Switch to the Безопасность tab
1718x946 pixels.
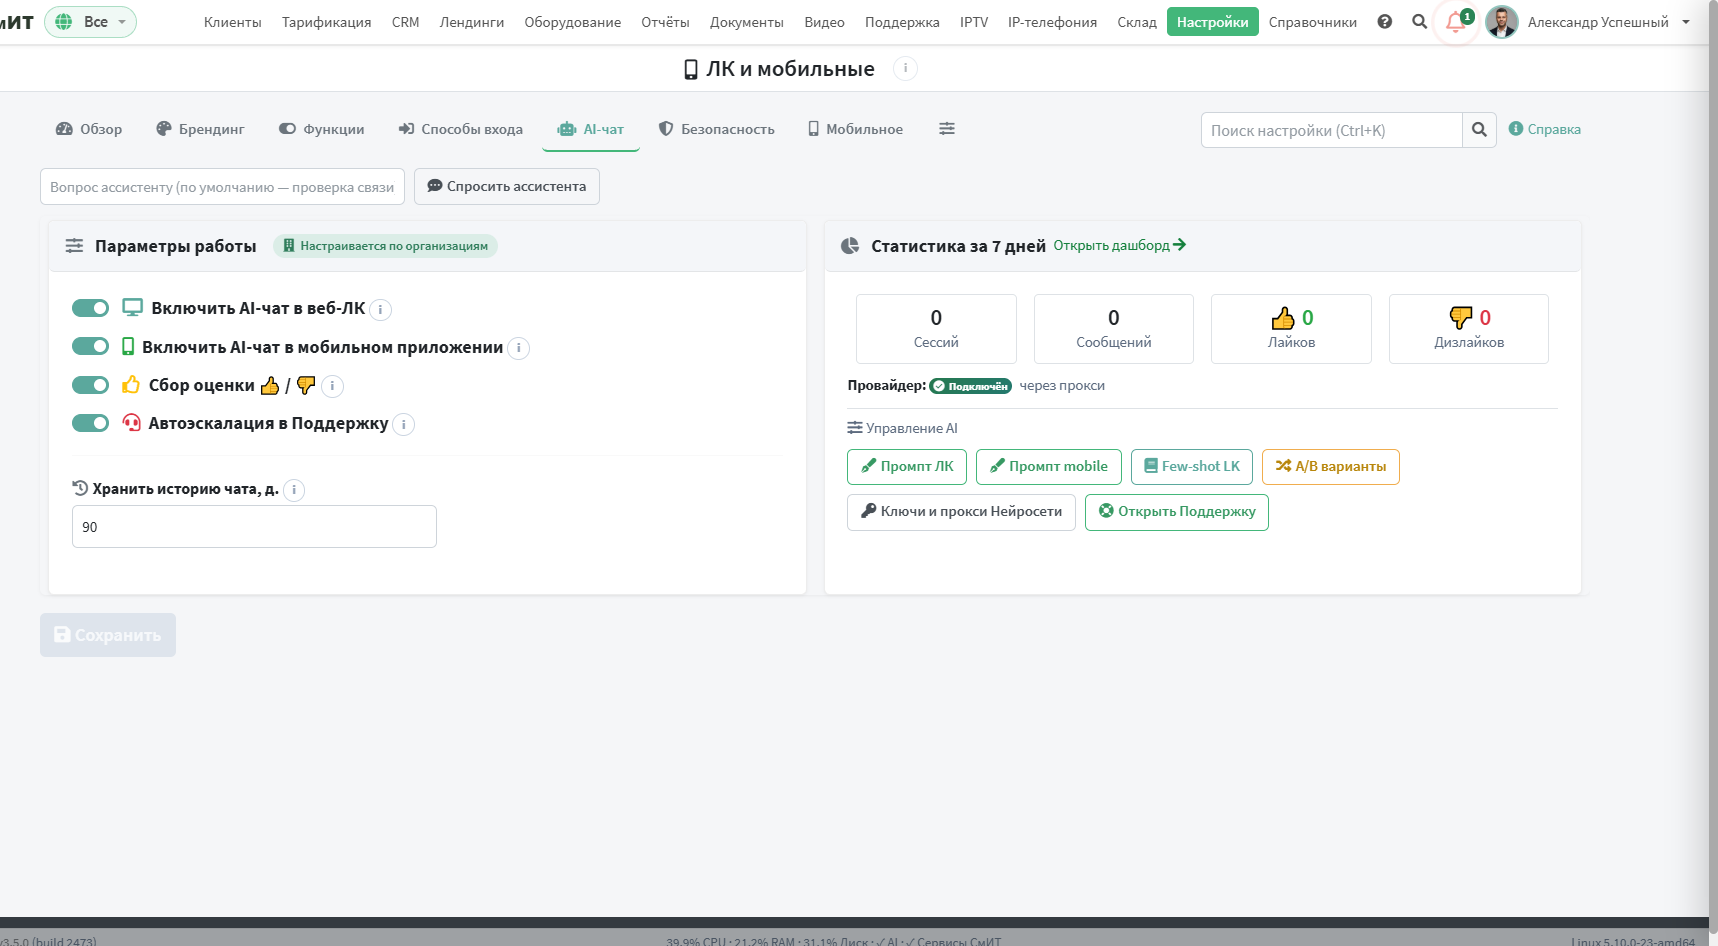click(x=716, y=129)
